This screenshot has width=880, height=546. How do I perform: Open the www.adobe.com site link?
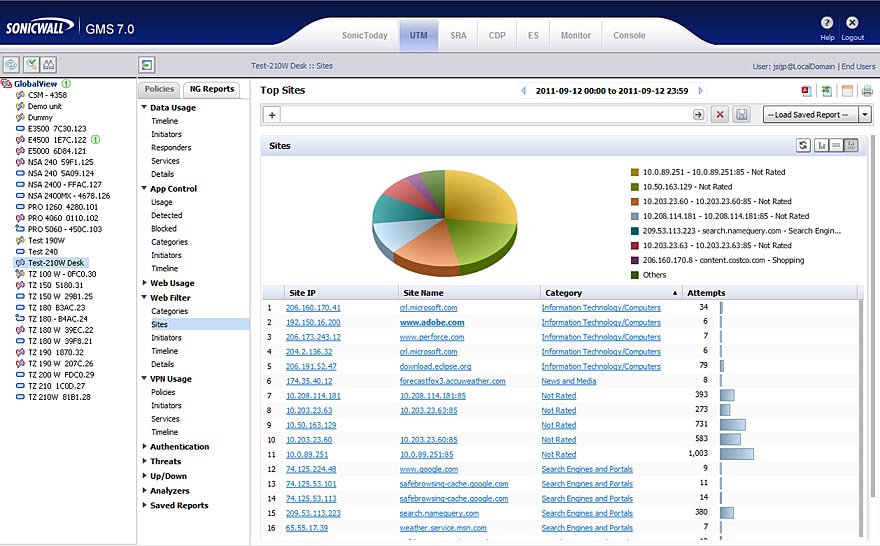coord(432,323)
